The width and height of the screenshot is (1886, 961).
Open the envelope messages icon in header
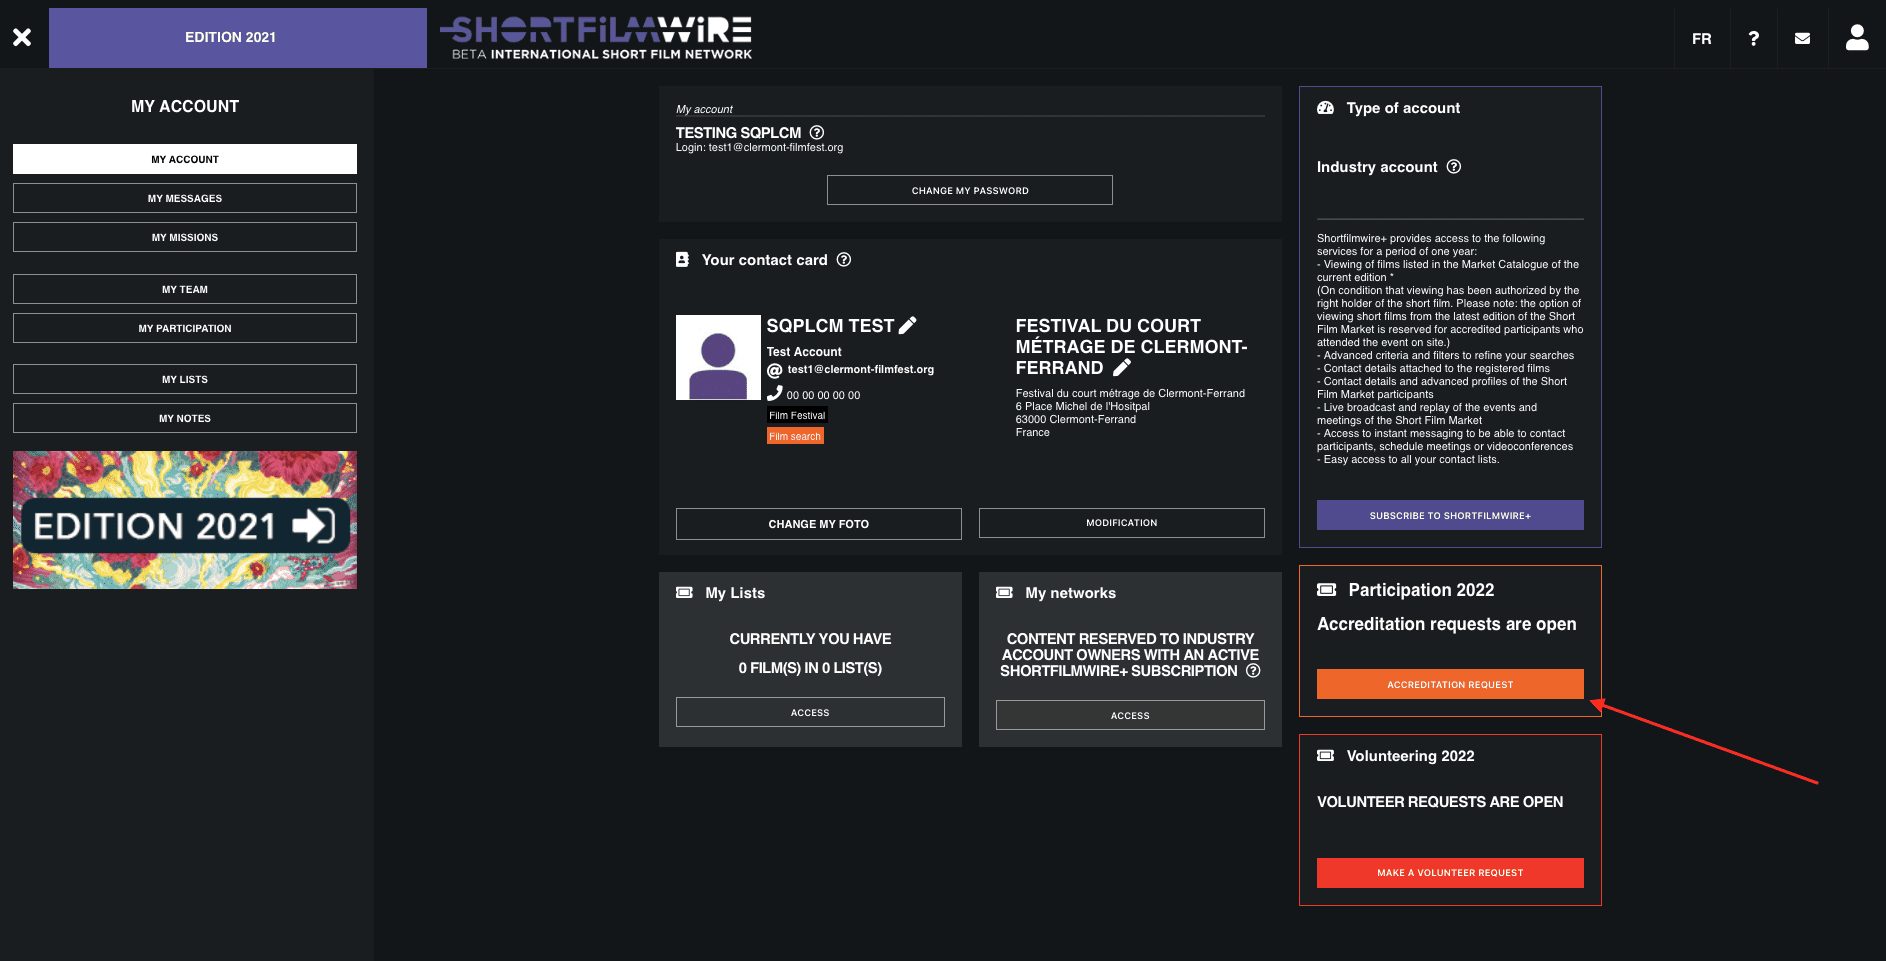(x=1802, y=39)
